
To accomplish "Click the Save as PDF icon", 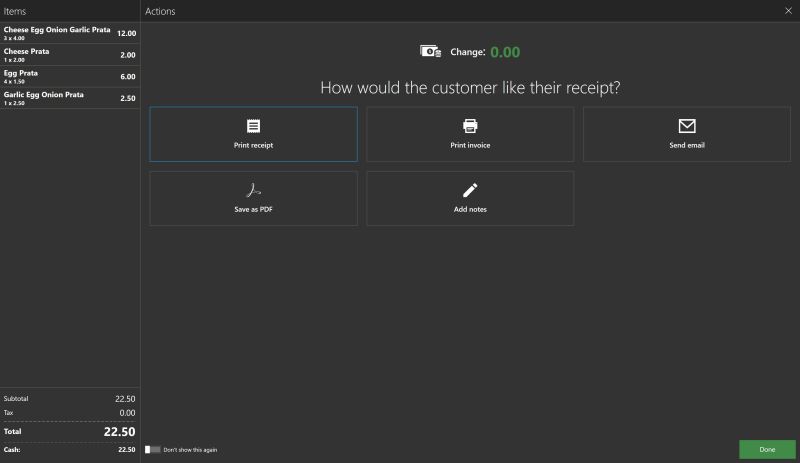I will [253, 190].
